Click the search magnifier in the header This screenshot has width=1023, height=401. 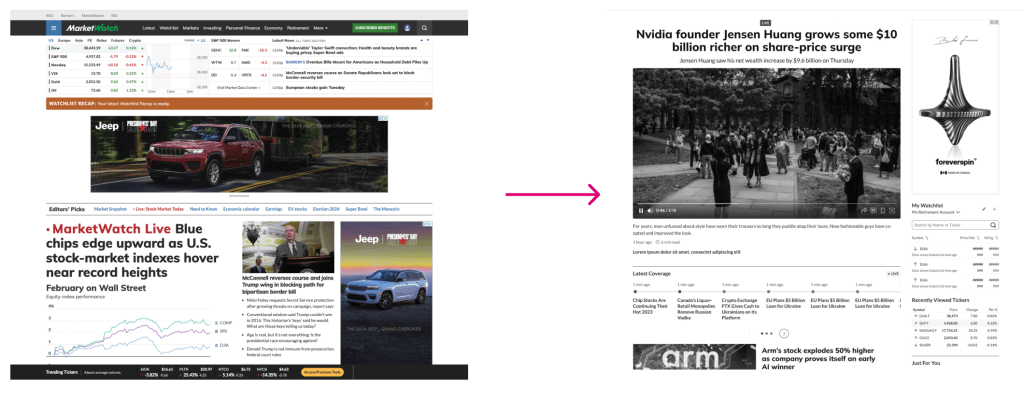(423, 28)
